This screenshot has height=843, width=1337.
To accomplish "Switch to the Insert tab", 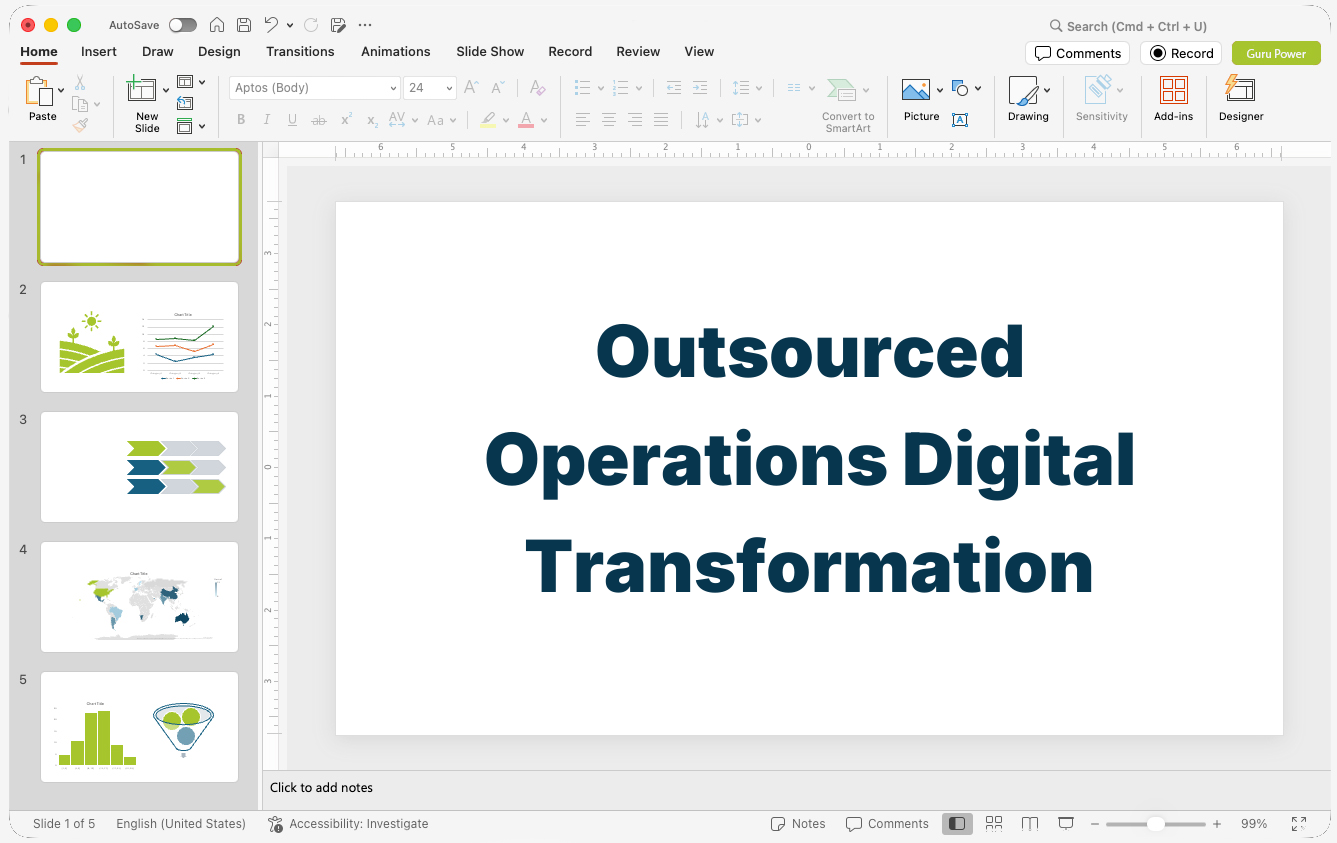I will [x=99, y=52].
